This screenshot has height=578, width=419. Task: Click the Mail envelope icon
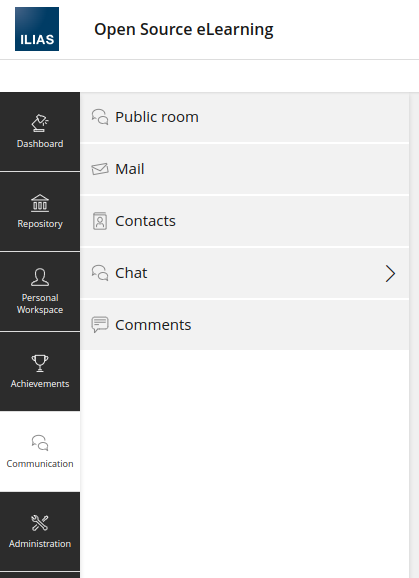point(100,169)
